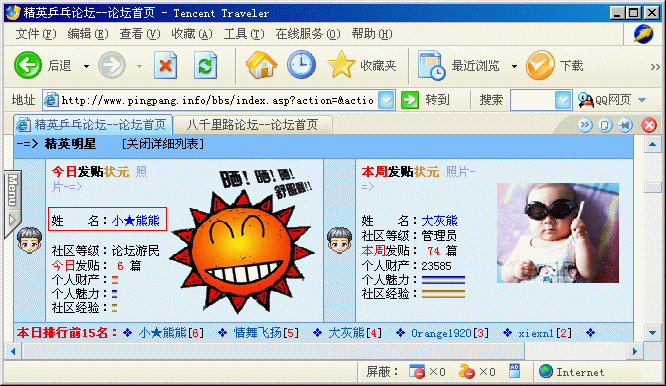The height and width of the screenshot is (386, 666).
Task: Open Favorites star icon
Action: [x=341, y=65]
